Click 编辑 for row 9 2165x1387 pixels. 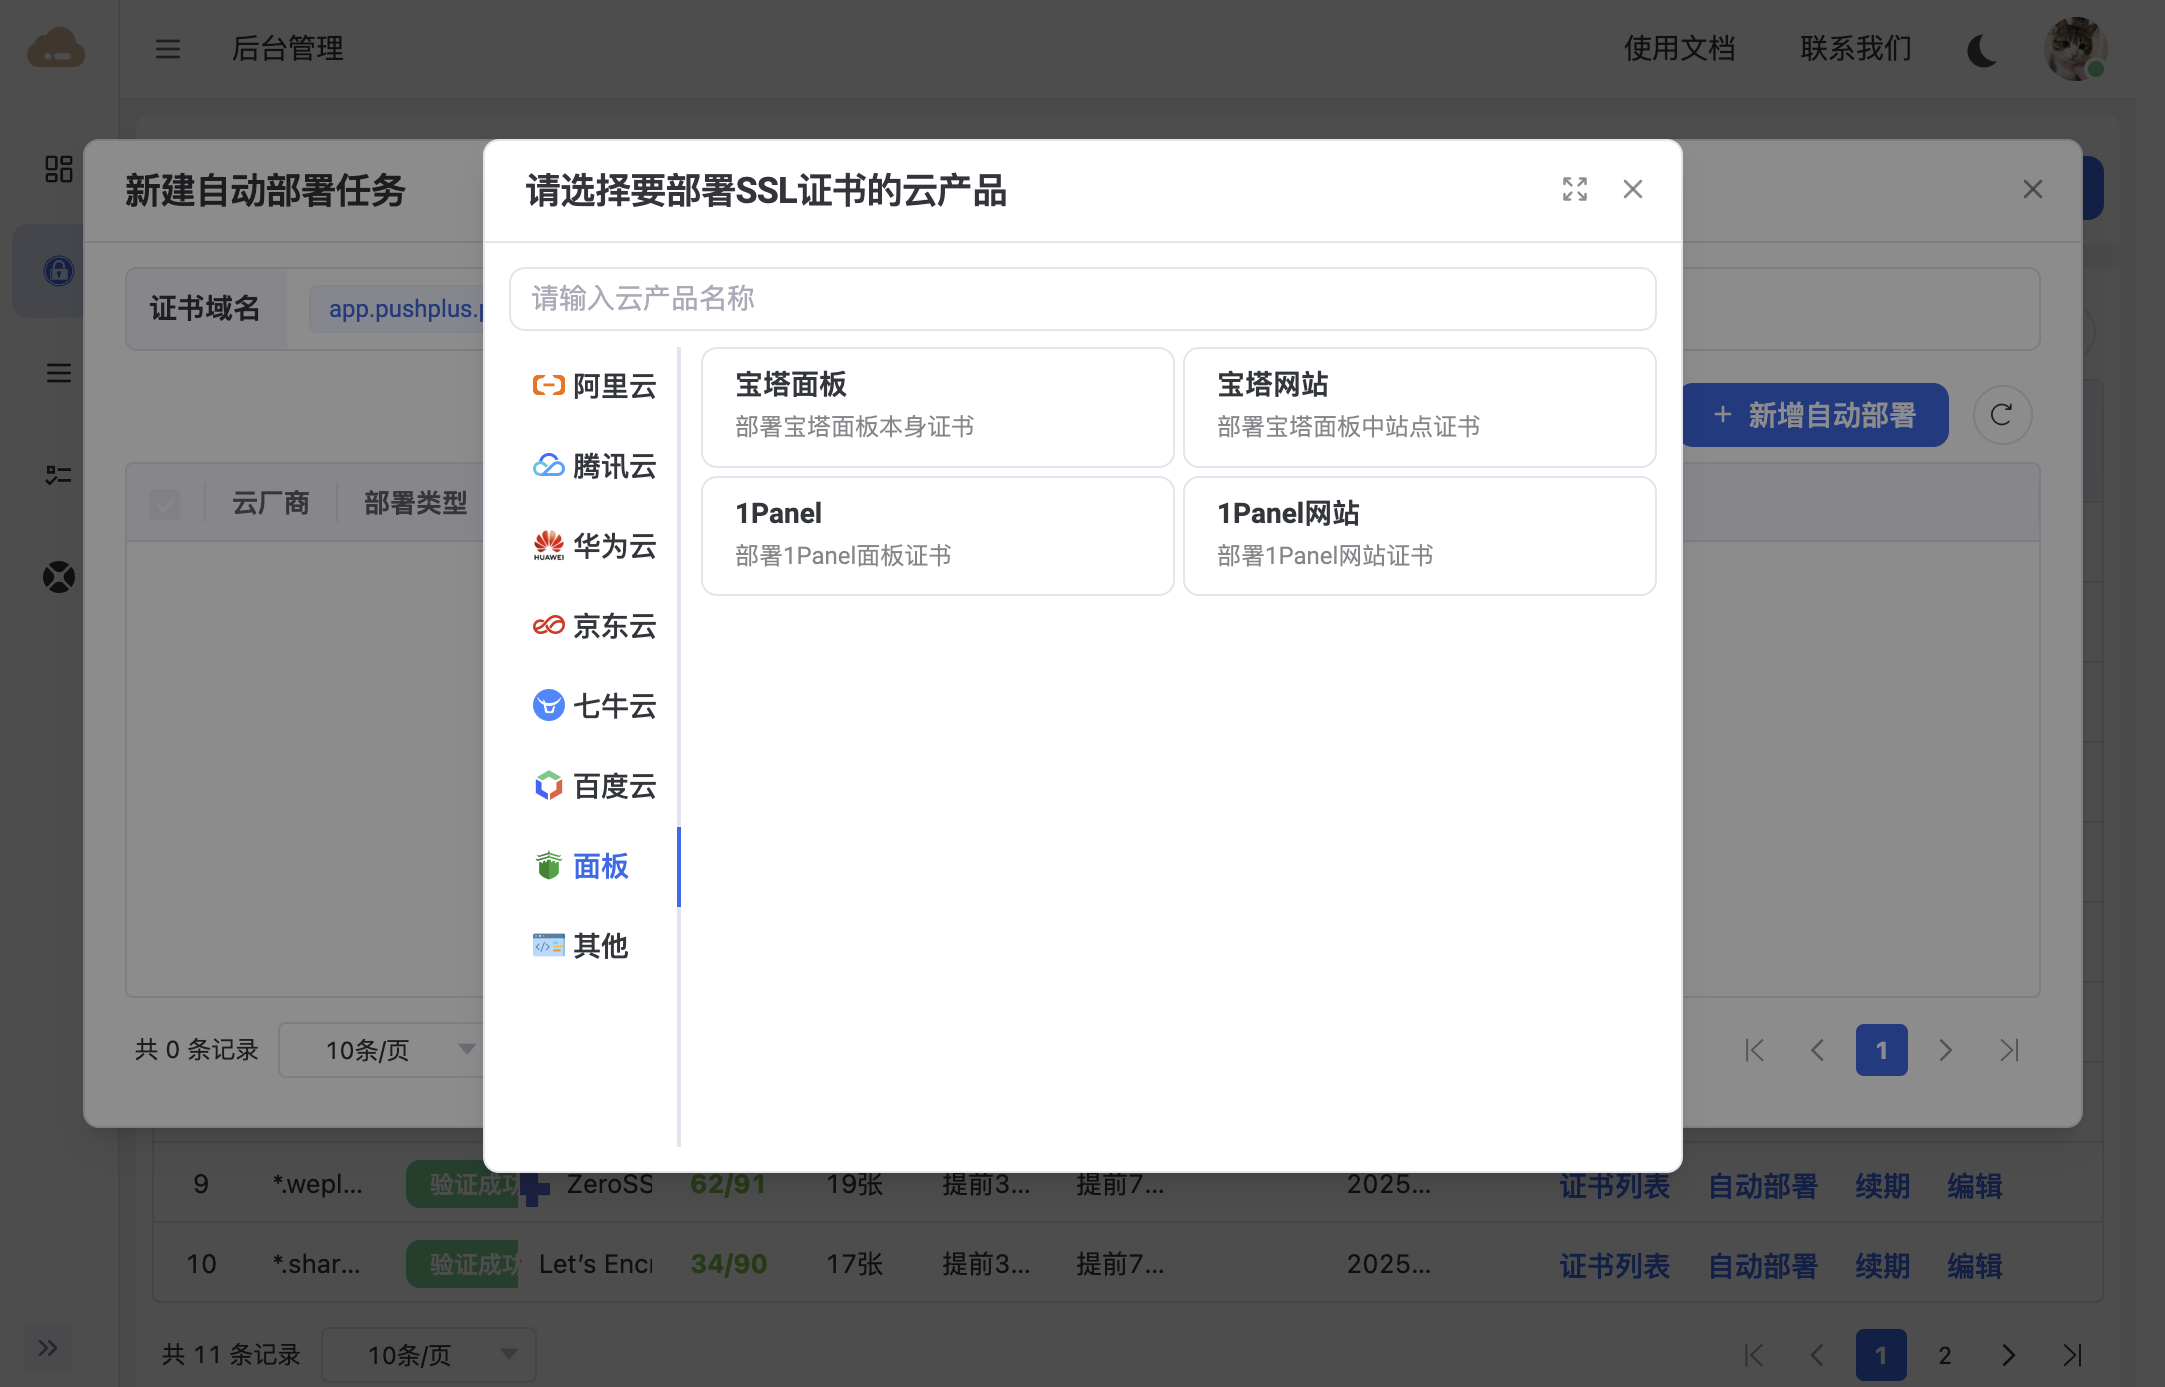(1974, 1186)
